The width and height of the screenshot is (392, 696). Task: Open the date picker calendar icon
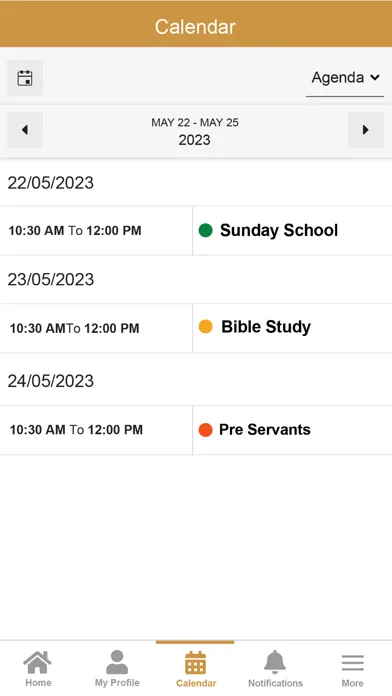24,78
